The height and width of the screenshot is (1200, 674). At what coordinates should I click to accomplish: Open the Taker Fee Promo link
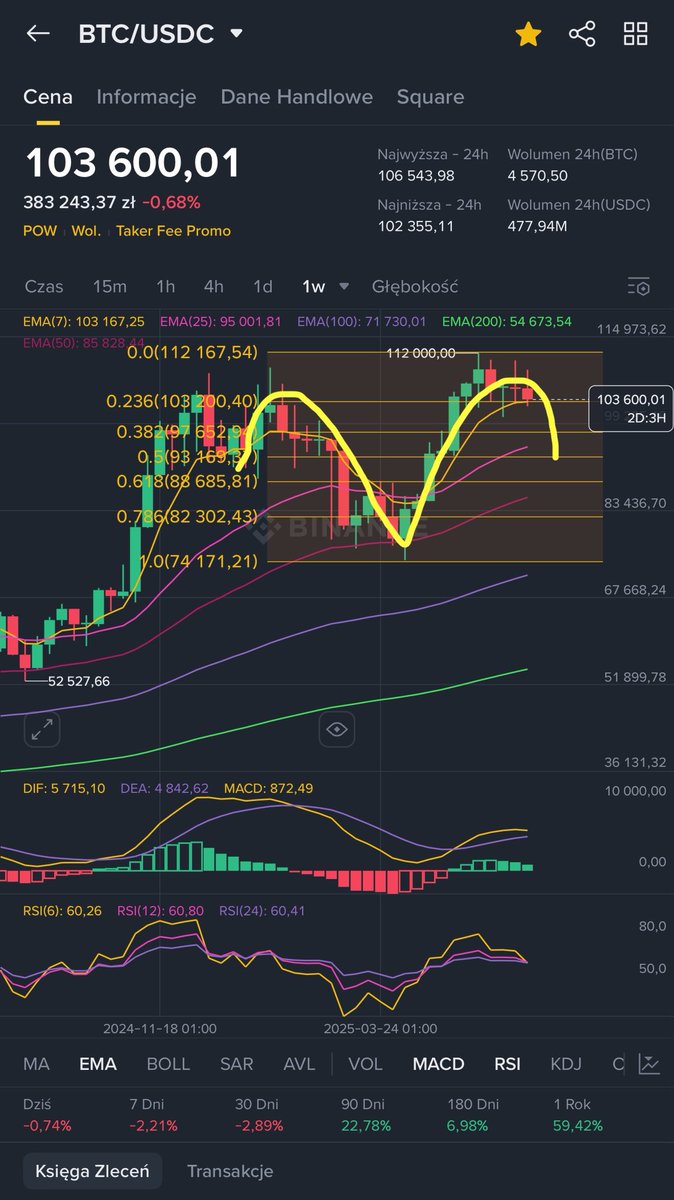(x=173, y=231)
